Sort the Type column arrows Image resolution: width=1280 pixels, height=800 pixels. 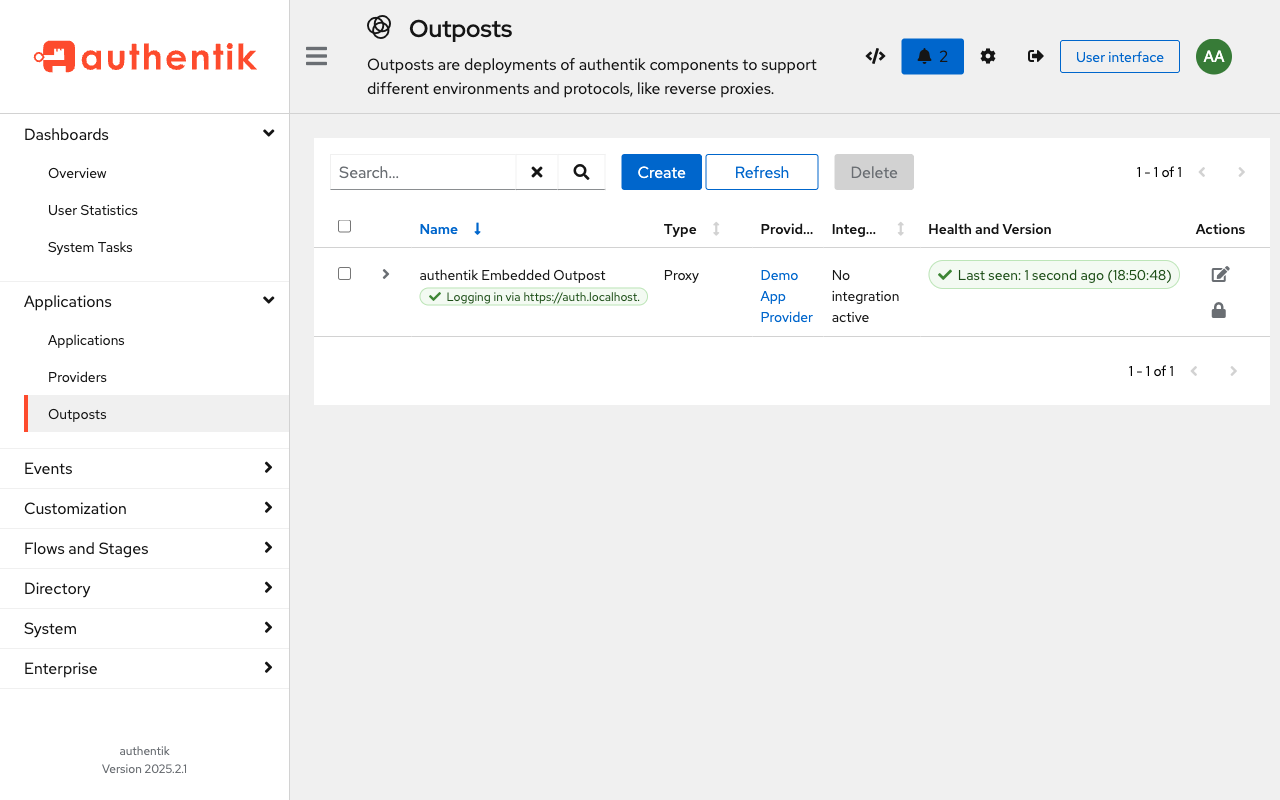tap(716, 229)
